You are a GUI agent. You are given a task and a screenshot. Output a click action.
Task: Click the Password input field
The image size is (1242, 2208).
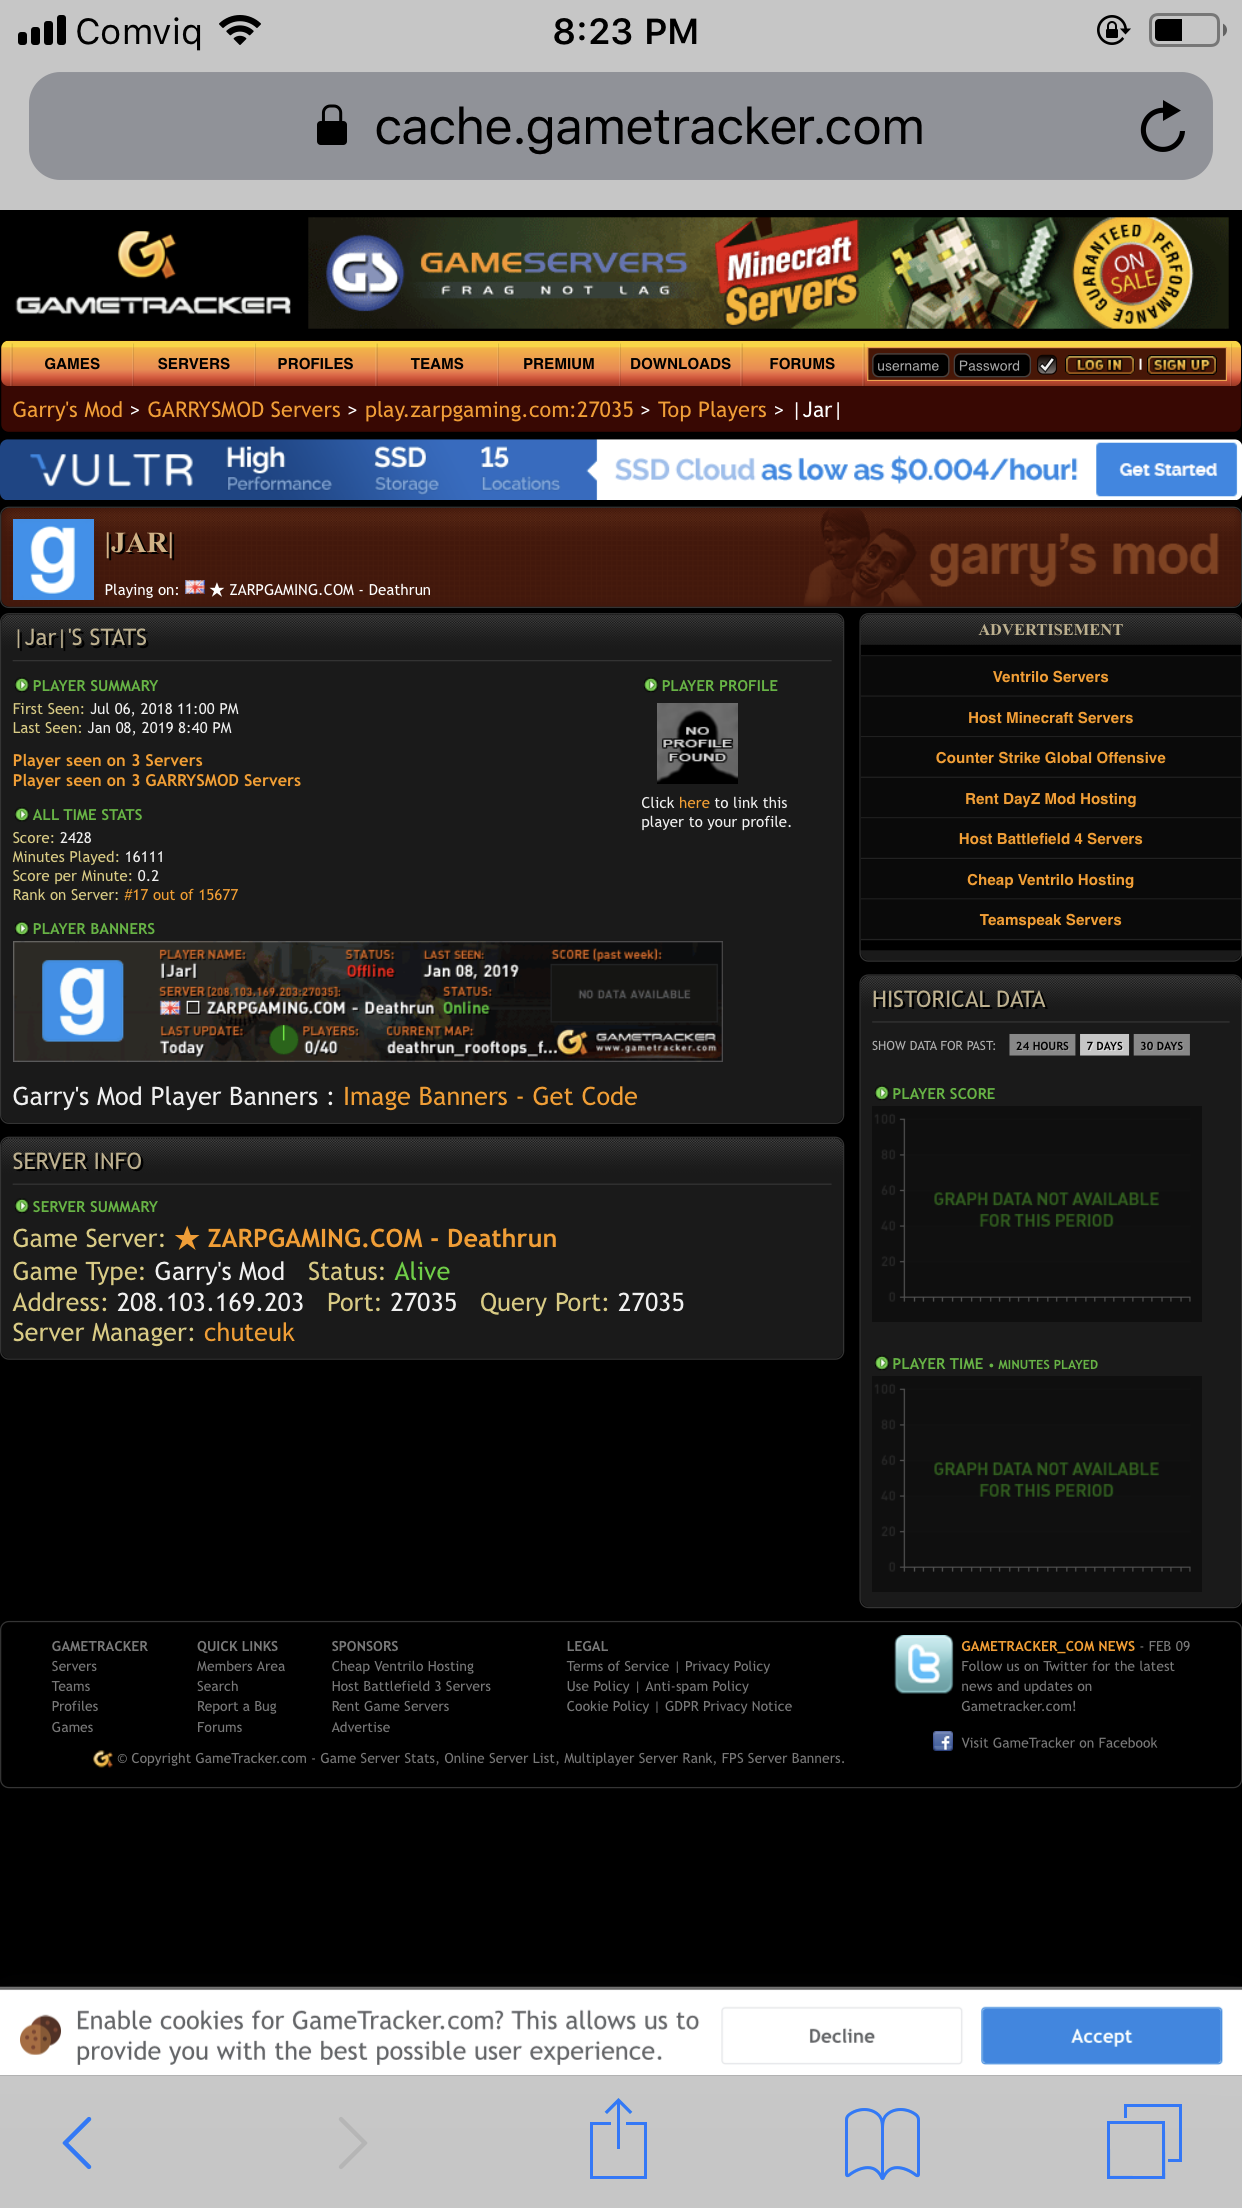(x=991, y=365)
